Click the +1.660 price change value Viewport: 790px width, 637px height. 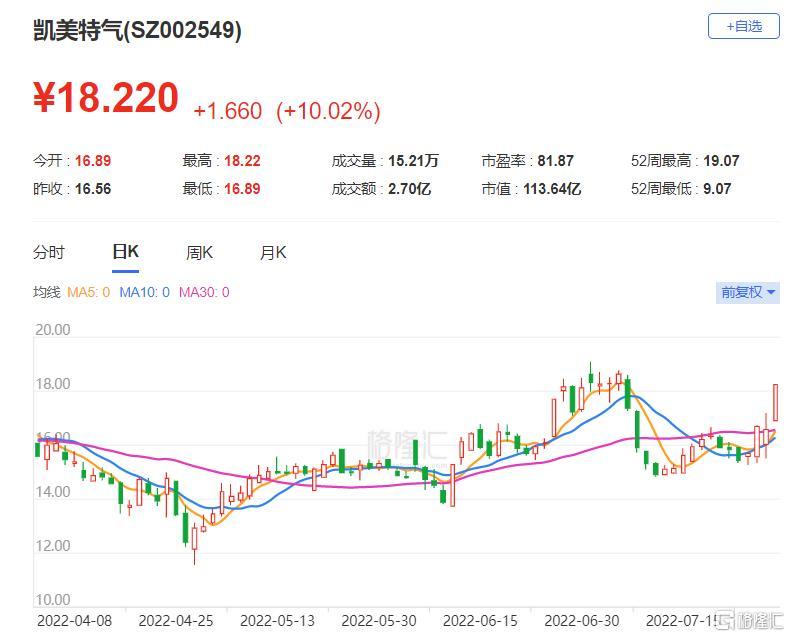click(228, 111)
